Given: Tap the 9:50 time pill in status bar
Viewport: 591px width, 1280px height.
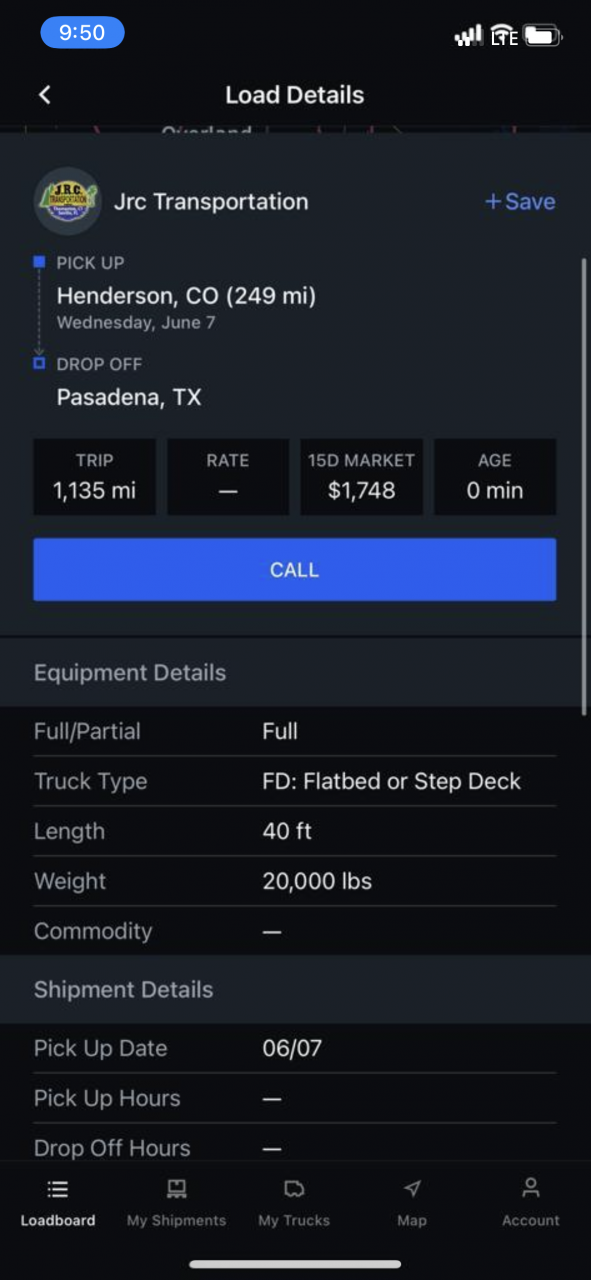Looking at the screenshot, I should tap(82, 33).
